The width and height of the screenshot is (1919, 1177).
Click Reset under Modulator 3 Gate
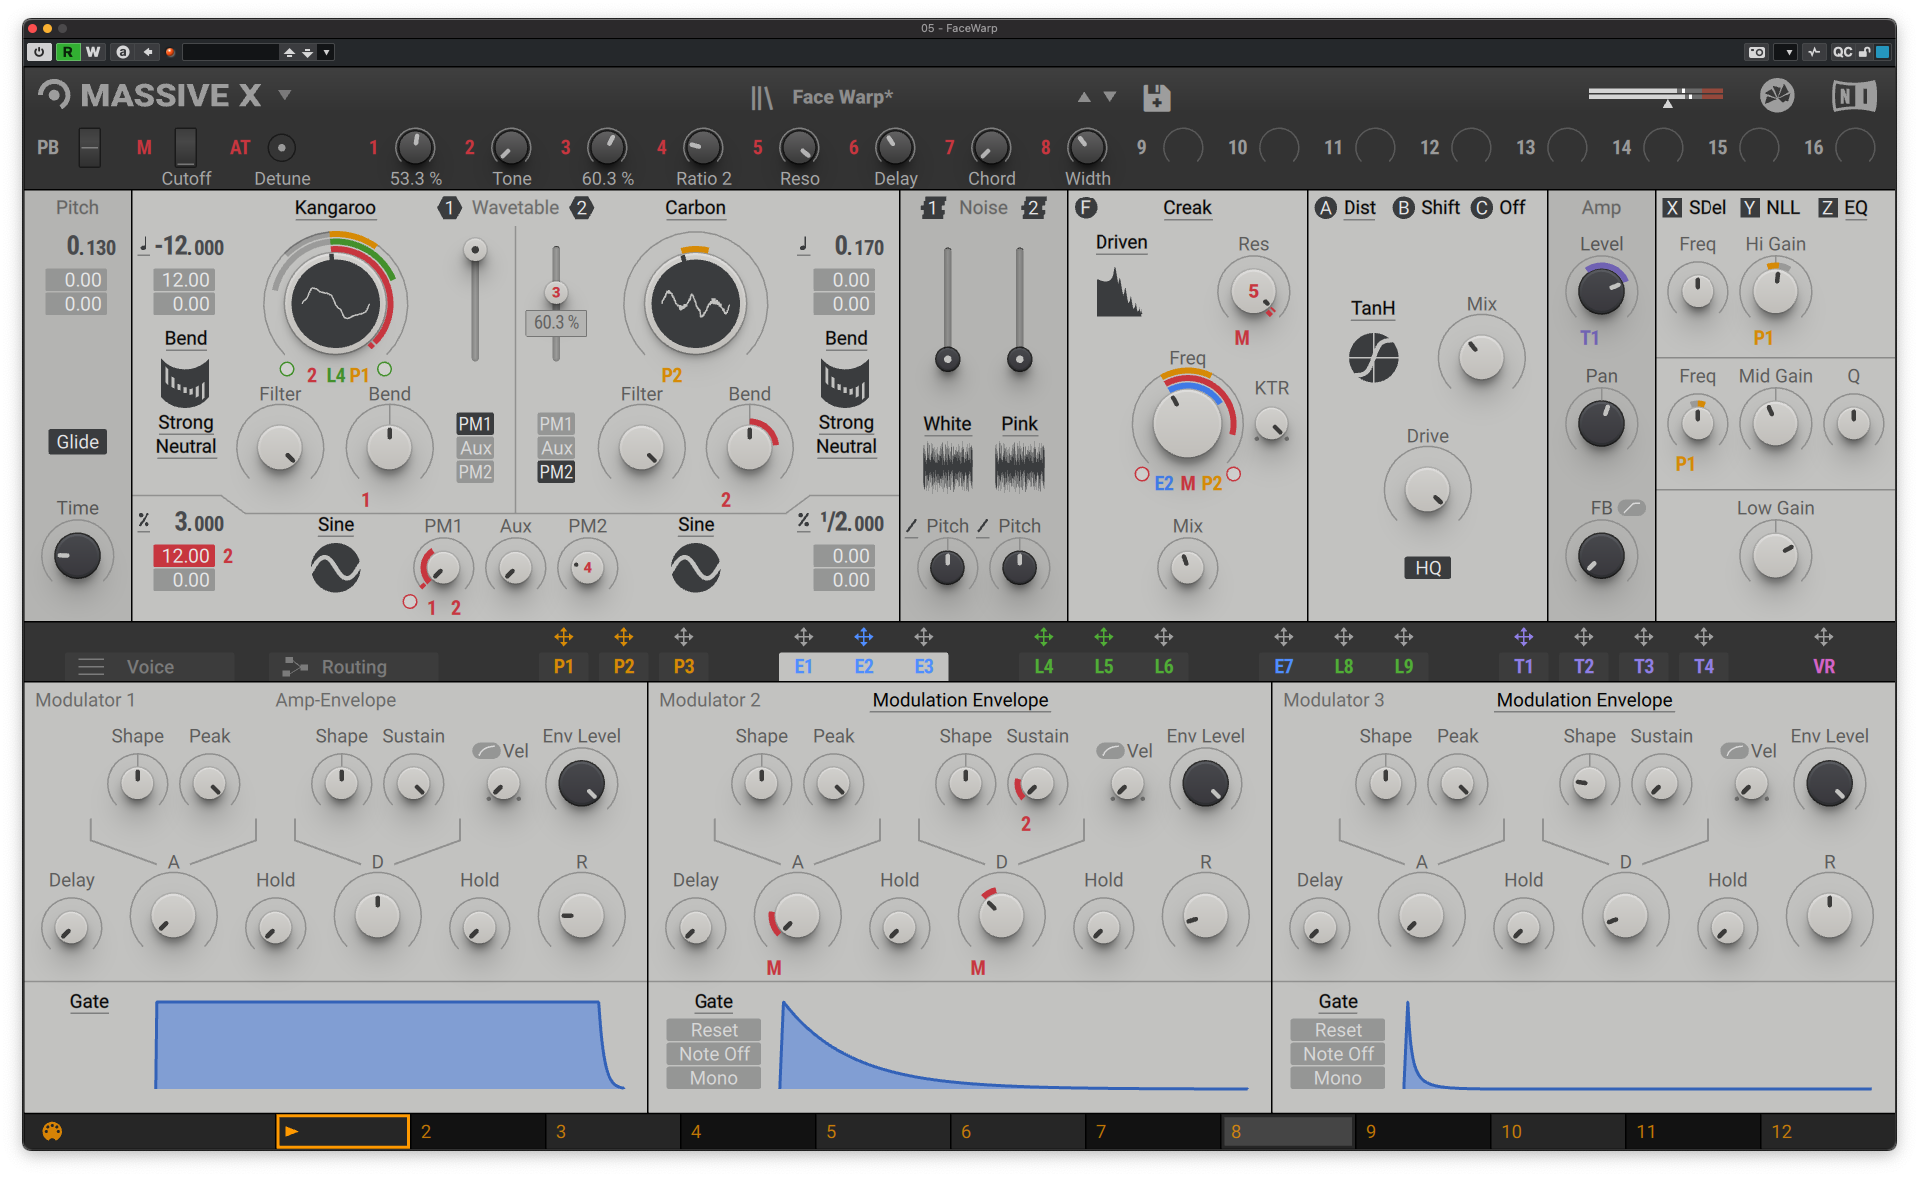click(x=1337, y=1029)
